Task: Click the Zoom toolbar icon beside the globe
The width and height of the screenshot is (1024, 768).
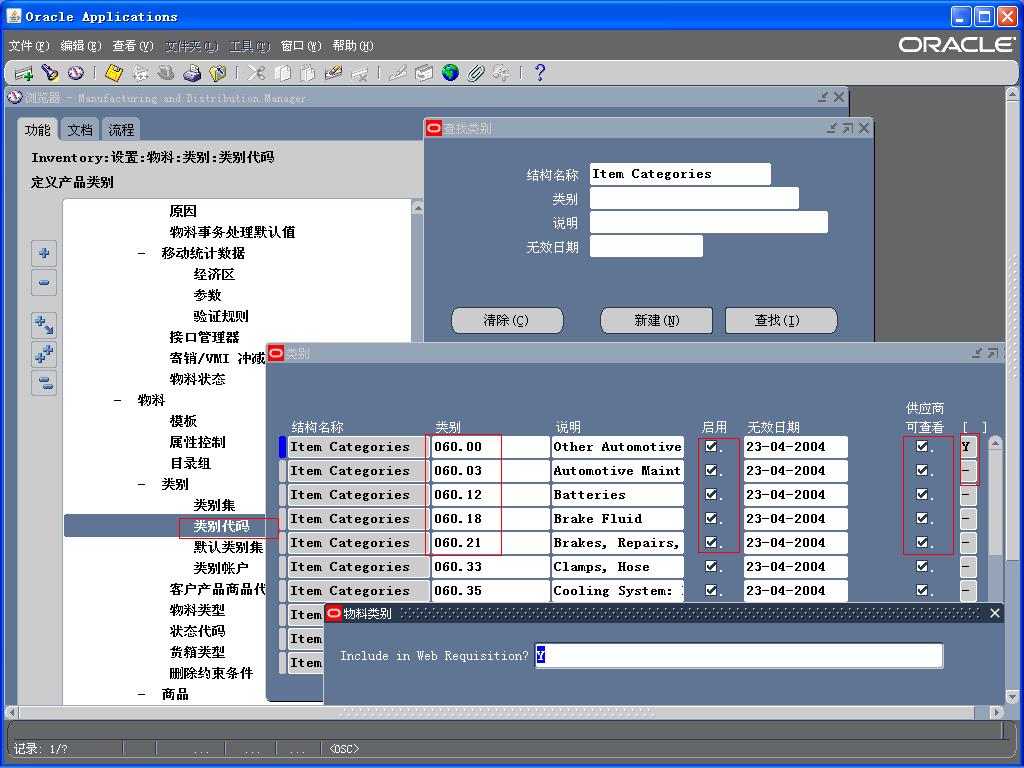Action: pos(424,73)
